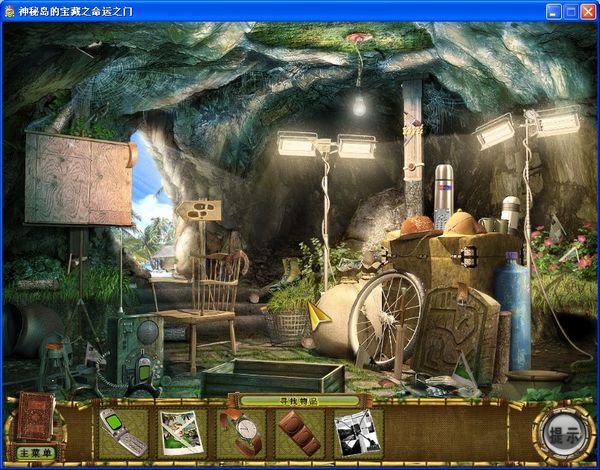The width and height of the screenshot is (600, 470).
Task: Select the torn color photo inventory item
Action: pyautogui.click(x=181, y=432)
